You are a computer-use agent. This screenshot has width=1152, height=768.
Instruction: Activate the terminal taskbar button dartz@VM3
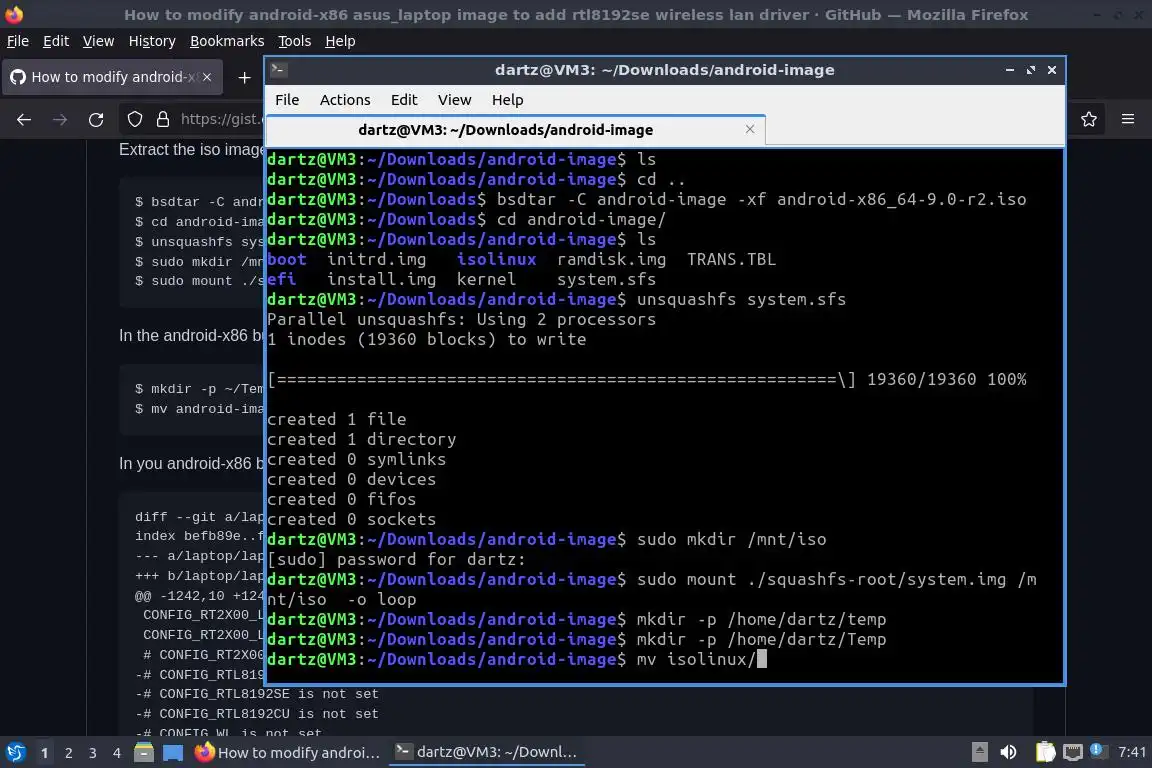[487, 753]
